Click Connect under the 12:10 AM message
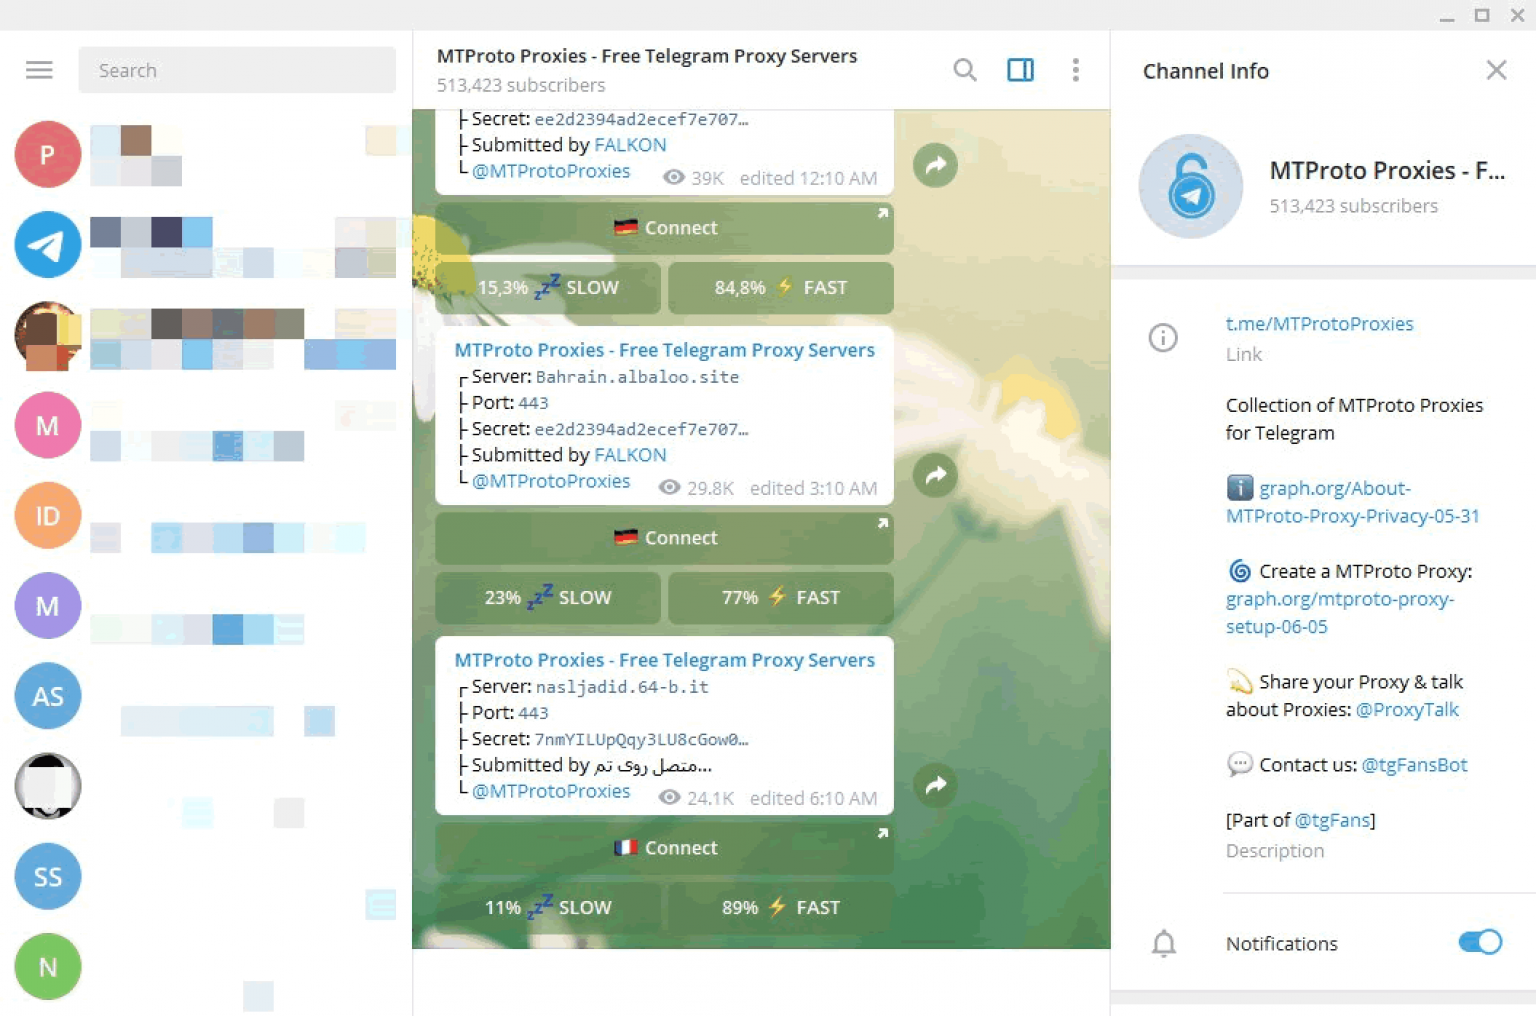This screenshot has height=1016, width=1536. tap(664, 228)
